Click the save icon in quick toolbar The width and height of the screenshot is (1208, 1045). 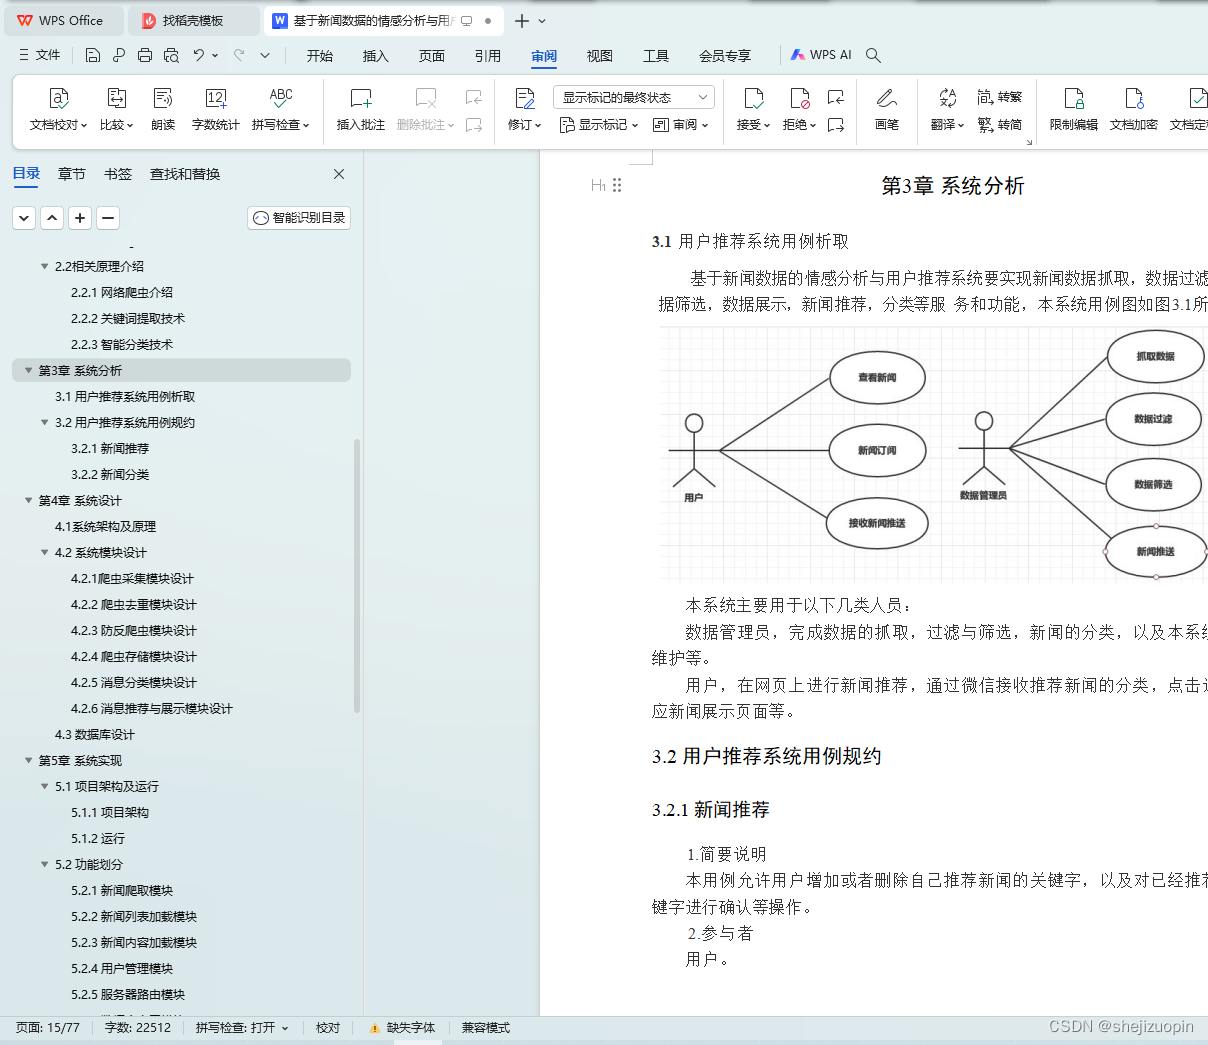click(93, 55)
